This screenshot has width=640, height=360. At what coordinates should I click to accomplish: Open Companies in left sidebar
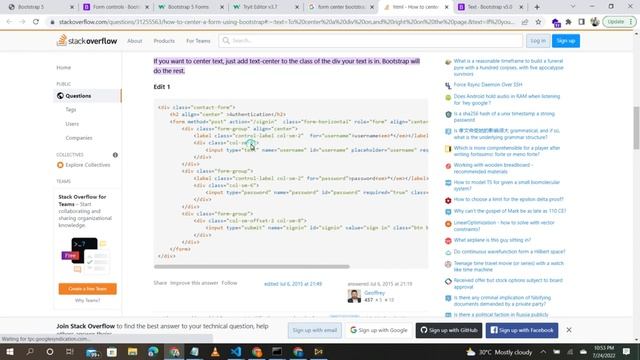(x=79, y=138)
